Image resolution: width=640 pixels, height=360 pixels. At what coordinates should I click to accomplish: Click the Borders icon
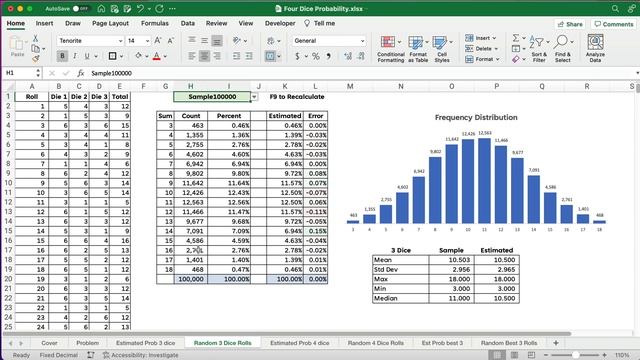[113, 56]
